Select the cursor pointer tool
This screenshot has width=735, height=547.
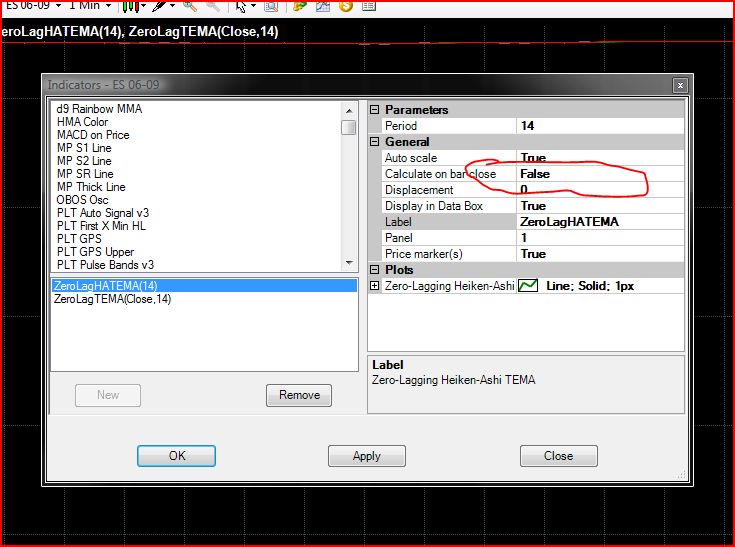[x=241, y=6]
